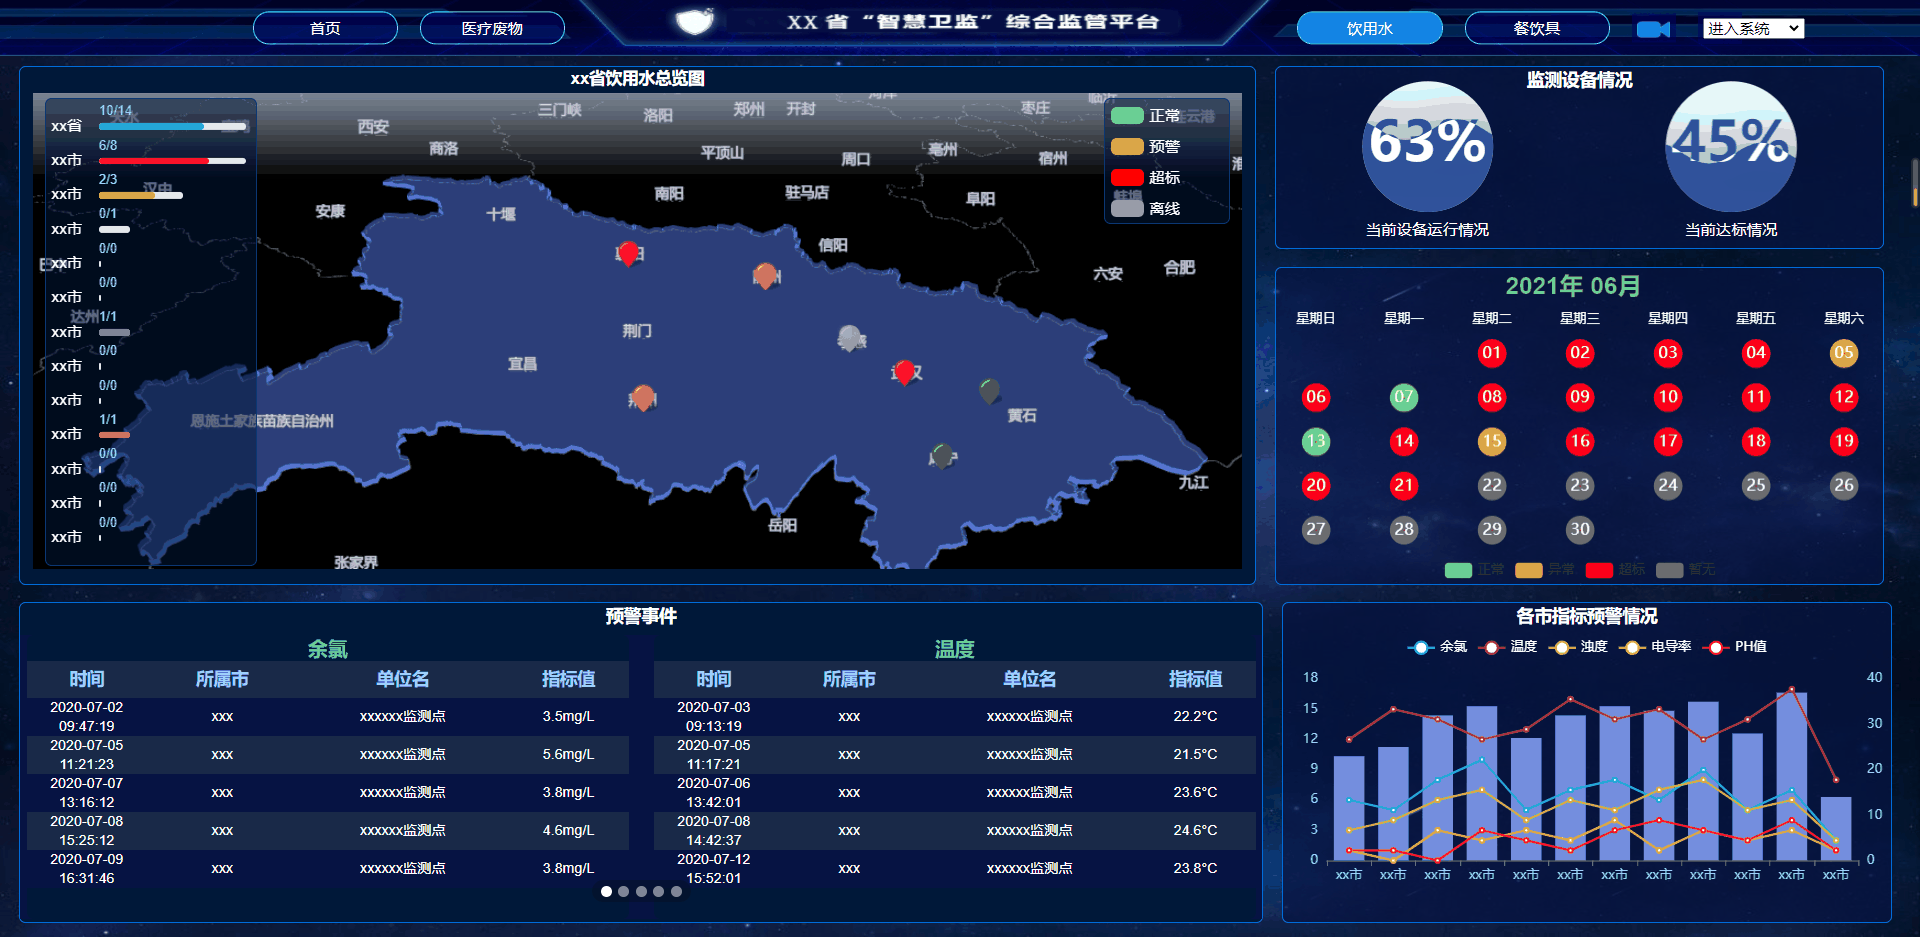Select the 饮用水 tab
This screenshot has height=937, width=1920.
(1369, 28)
